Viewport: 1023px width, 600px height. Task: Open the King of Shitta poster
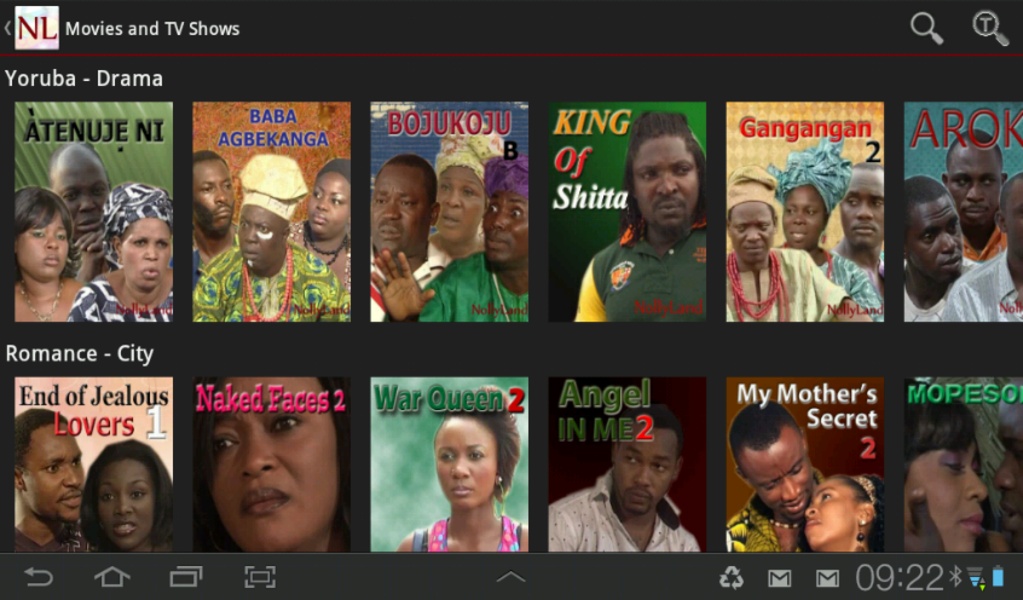(x=627, y=211)
